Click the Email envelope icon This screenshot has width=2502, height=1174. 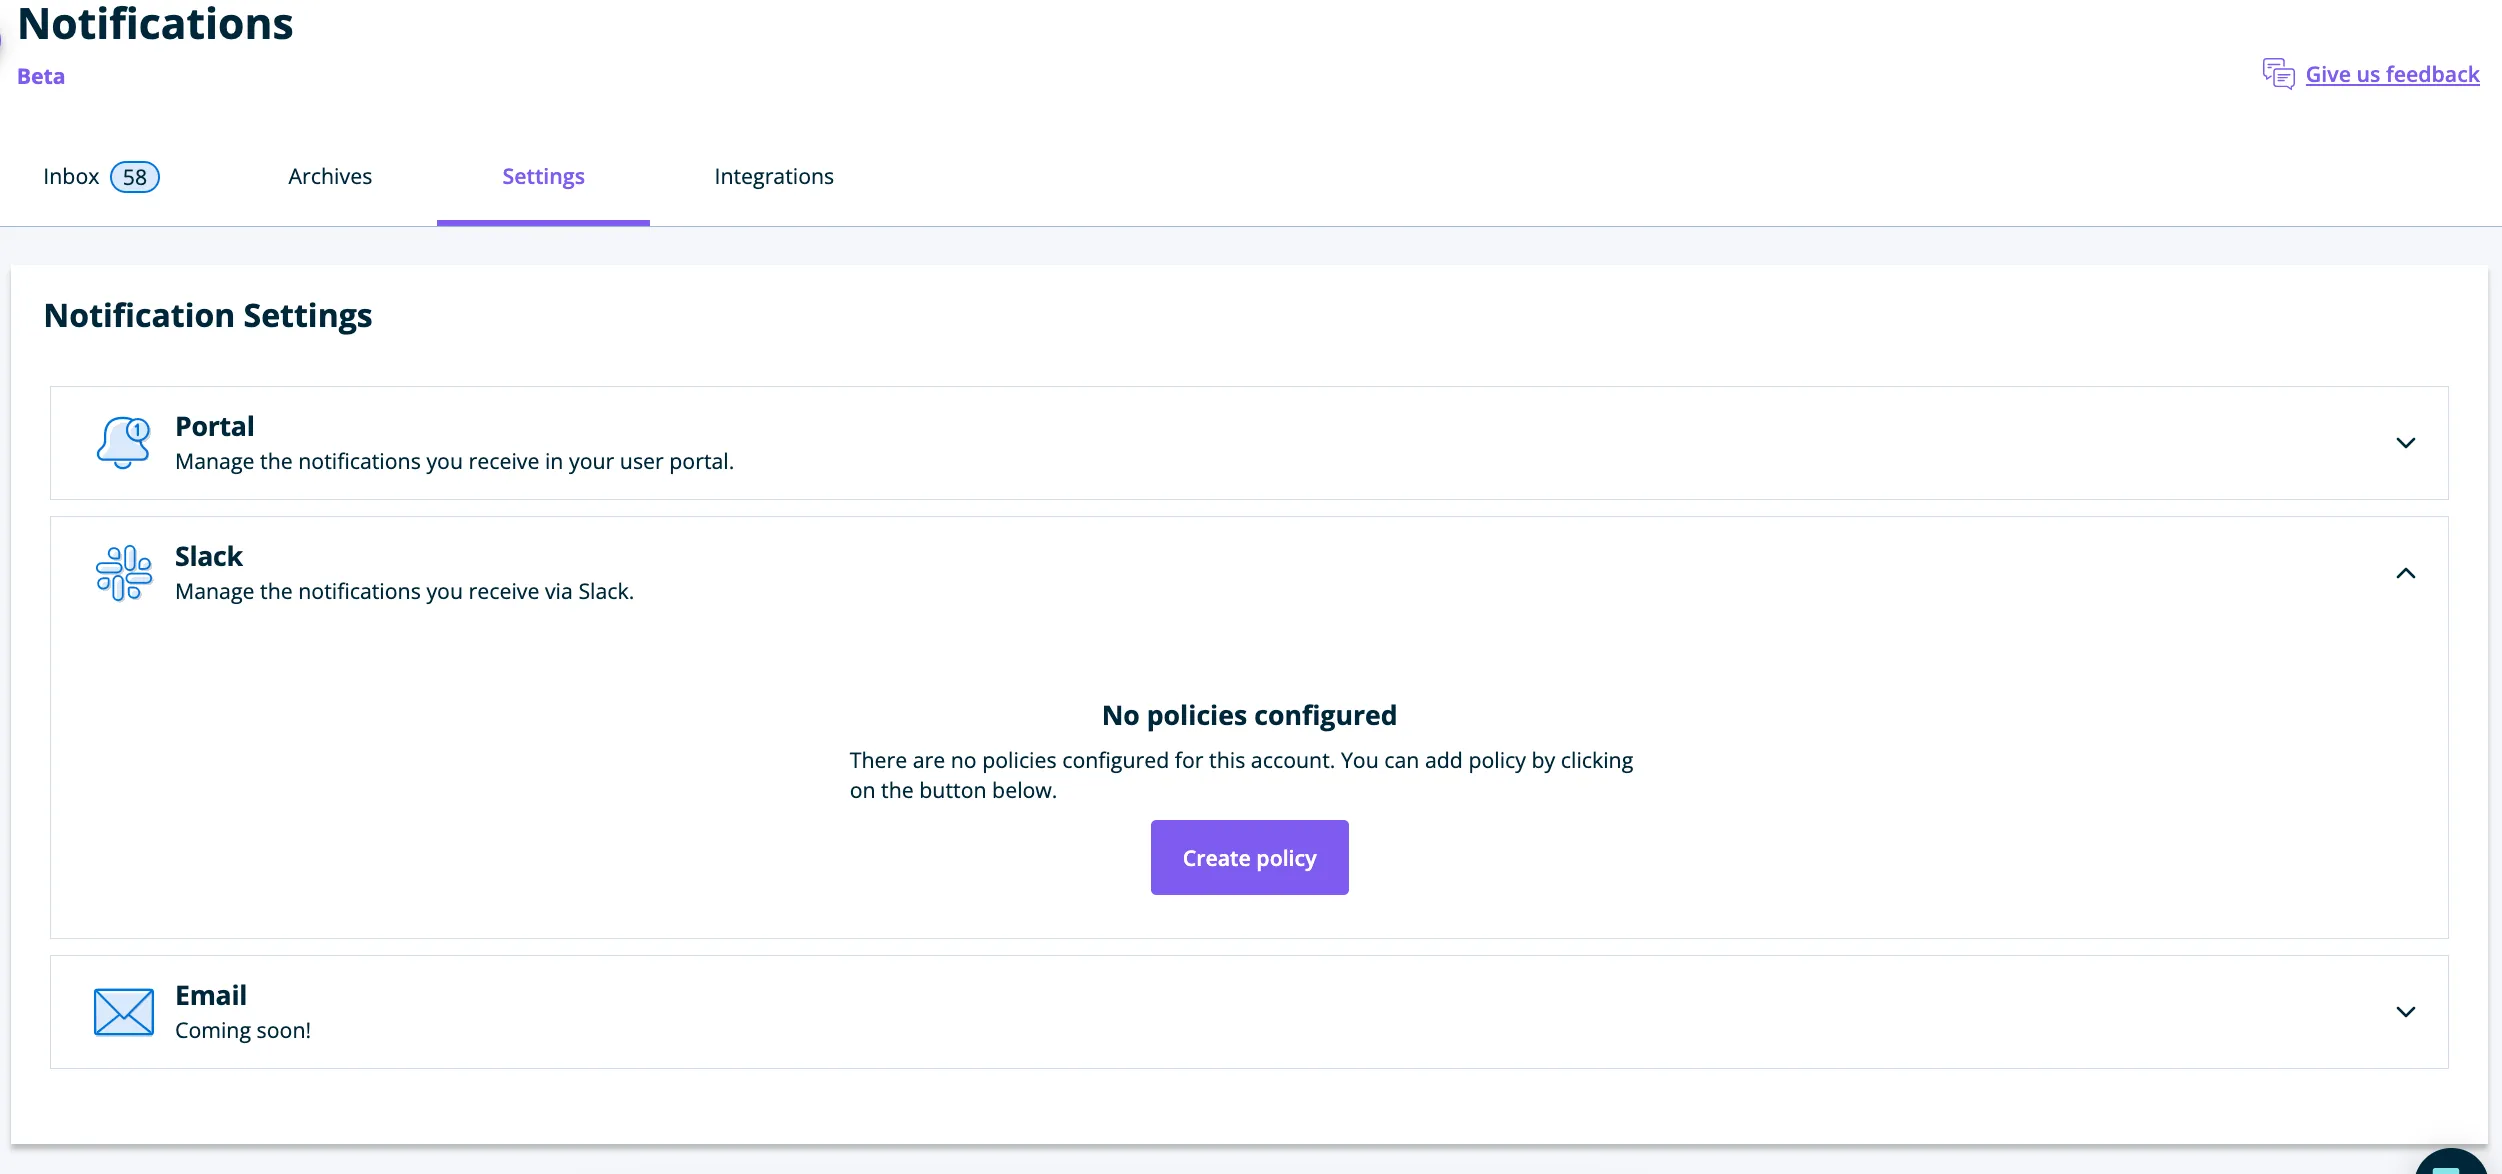122,1011
